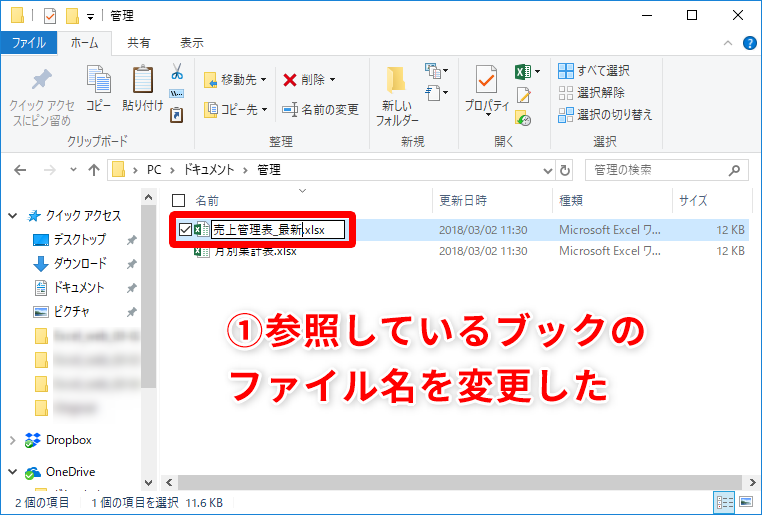Click 選択の切り替え (Invert selection)
762x515 pixels.
point(605,115)
